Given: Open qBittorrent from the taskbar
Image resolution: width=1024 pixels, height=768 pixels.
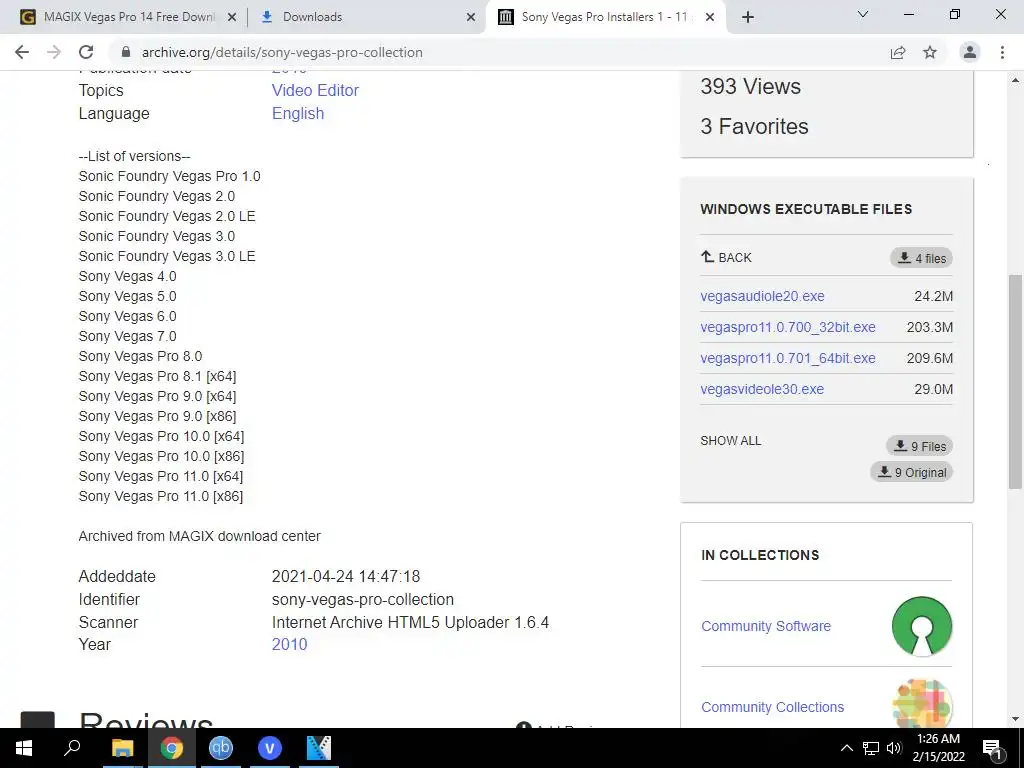Looking at the screenshot, I should pos(221,748).
